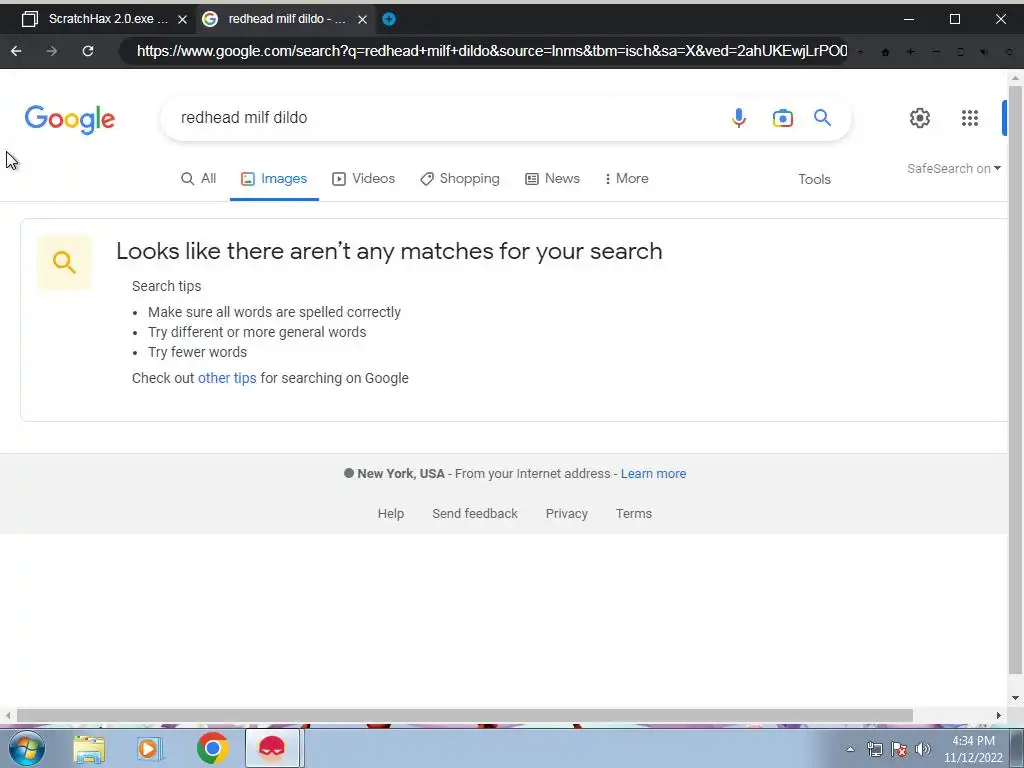Image resolution: width=1024 pixels, height=768 pixels.
Task: Open Google Chrome from the taskbar
Action: coord(212,748)
